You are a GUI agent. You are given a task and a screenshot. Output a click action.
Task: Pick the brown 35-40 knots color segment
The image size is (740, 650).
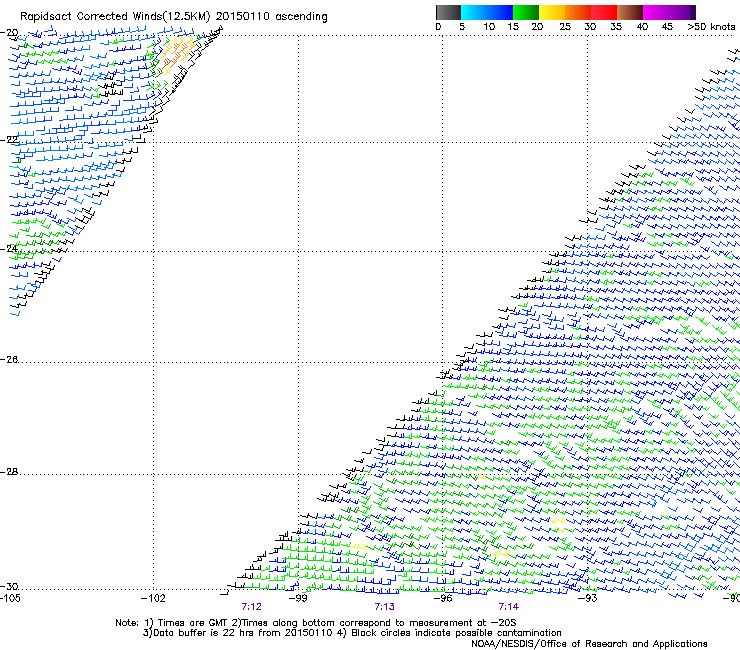[630, 13]
